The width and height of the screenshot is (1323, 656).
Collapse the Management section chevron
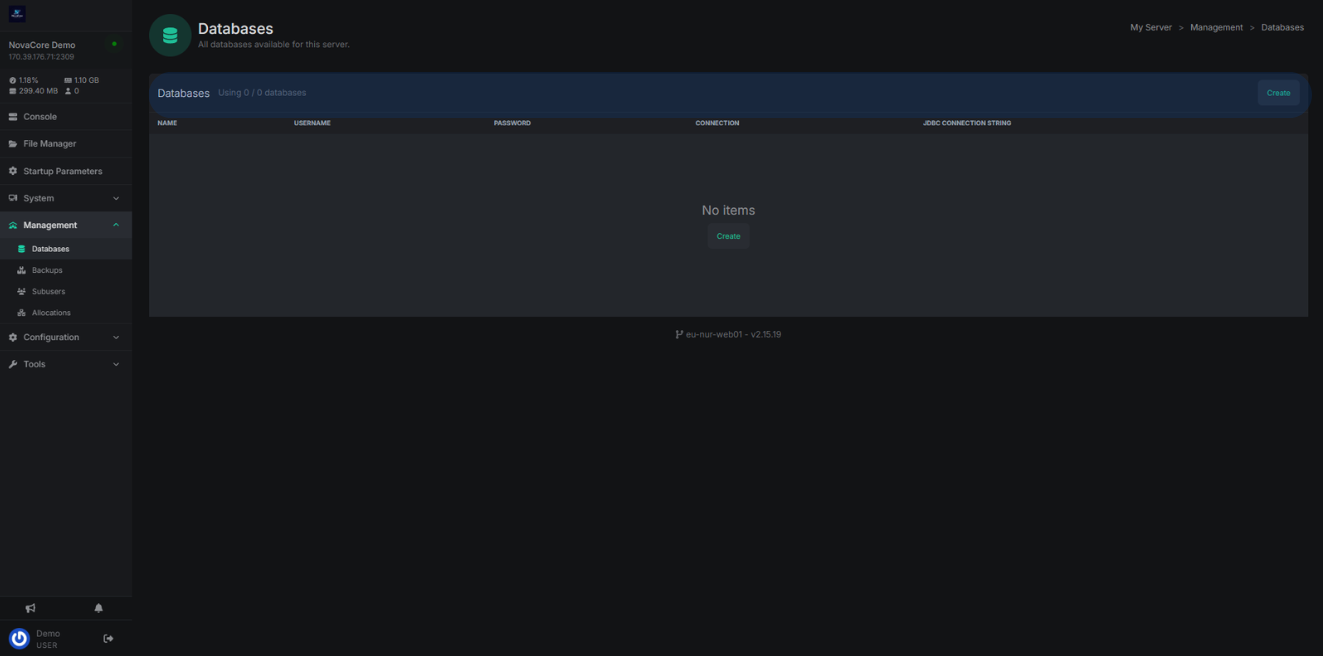116,225
